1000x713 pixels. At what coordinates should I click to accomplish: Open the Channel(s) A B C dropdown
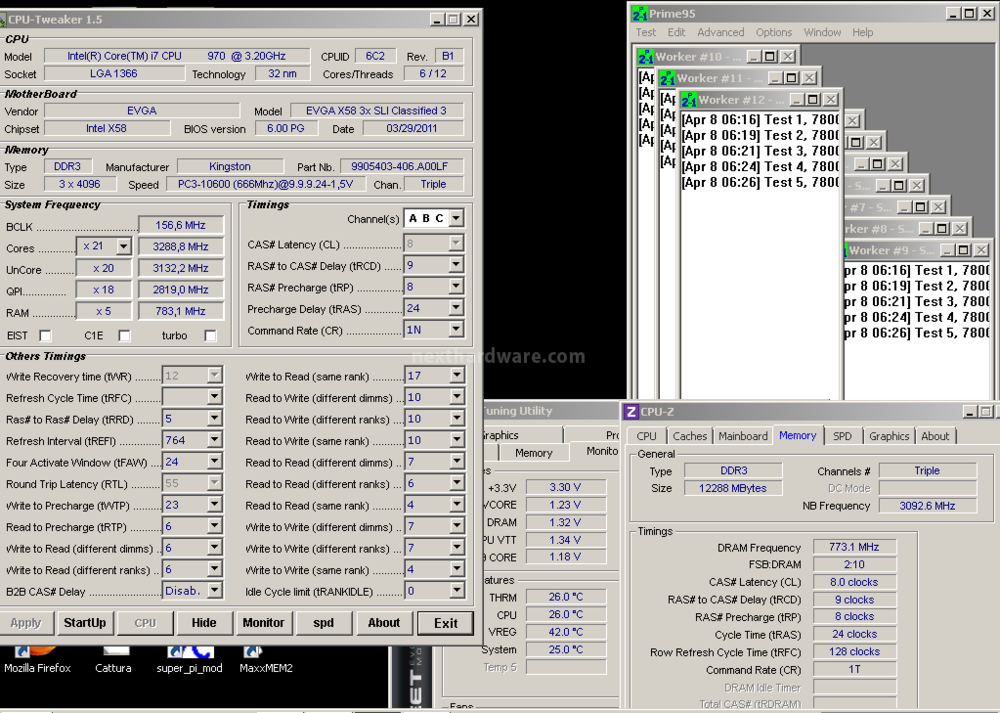[x=456, y=218]
